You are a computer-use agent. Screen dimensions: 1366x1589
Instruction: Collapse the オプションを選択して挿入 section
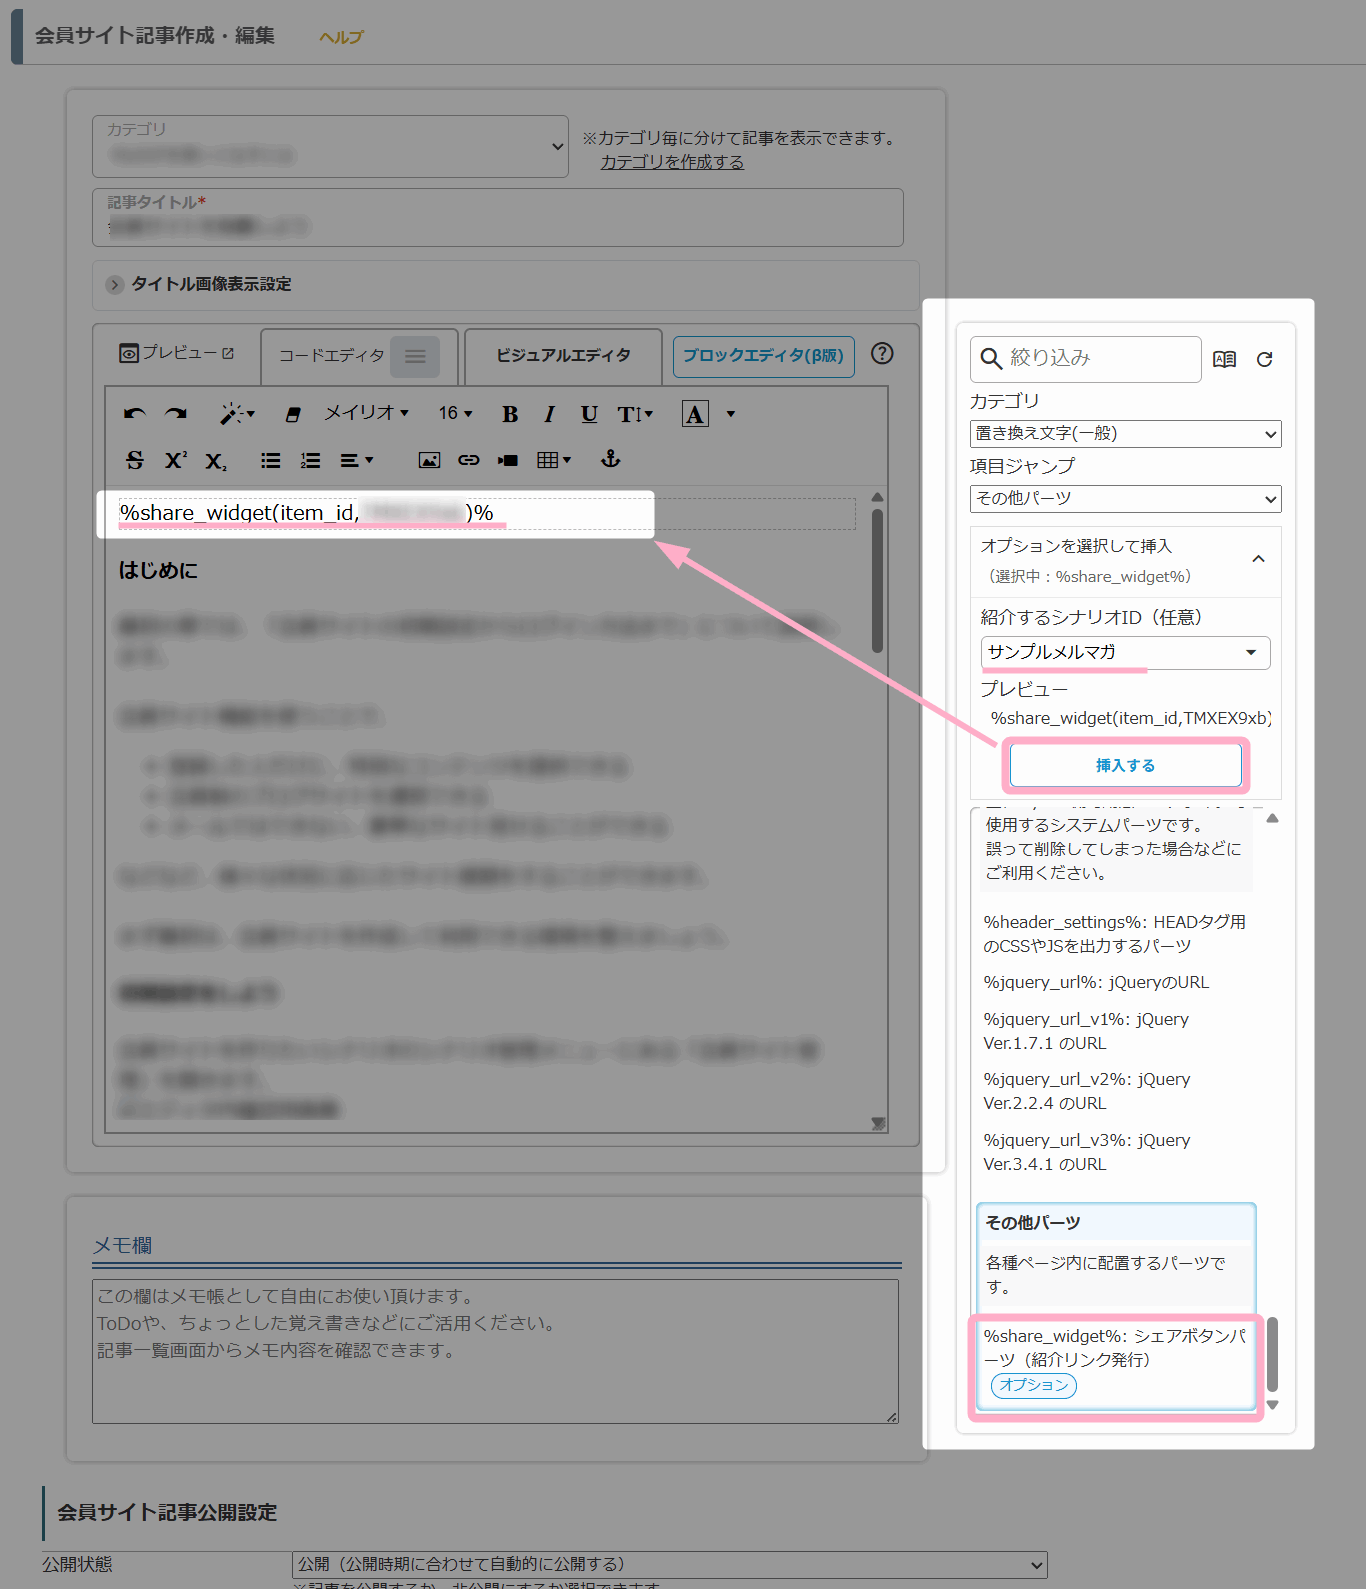pyautogui.click(x=1258, y=559)
